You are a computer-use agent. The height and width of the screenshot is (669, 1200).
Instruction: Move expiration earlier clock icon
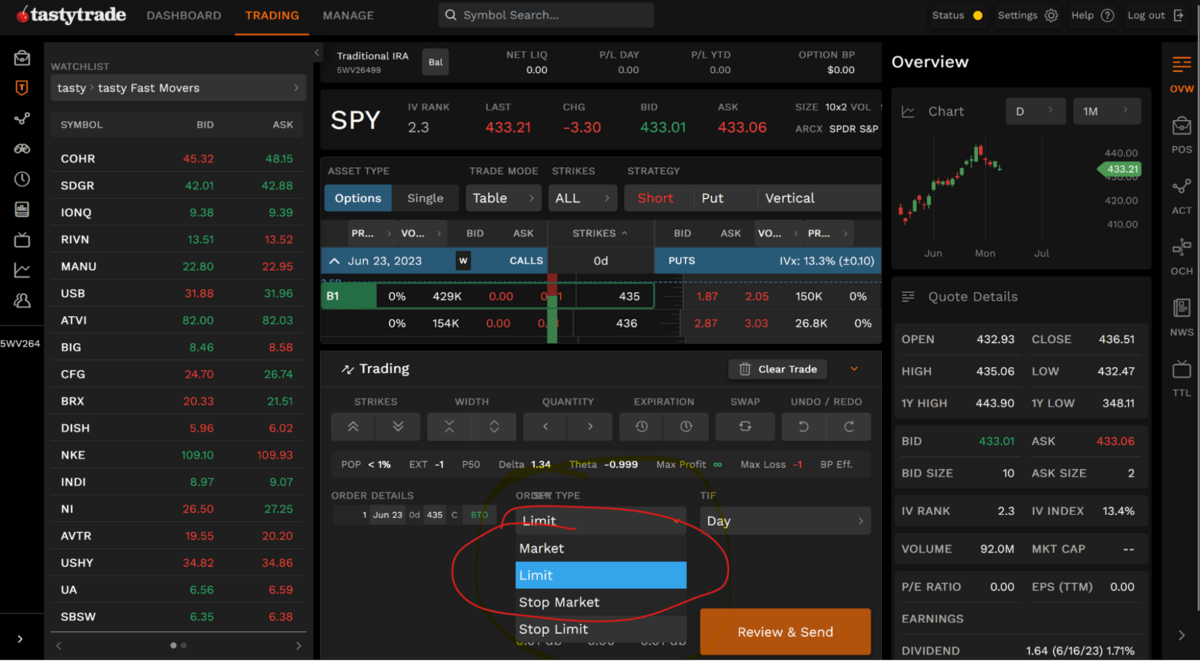tap(641, 426)
